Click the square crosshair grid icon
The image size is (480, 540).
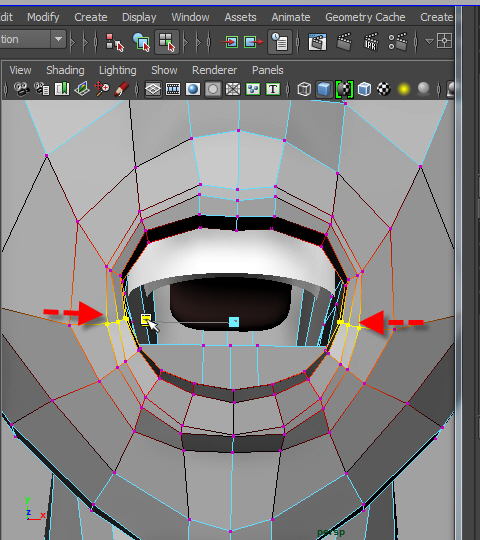(444, 41)
